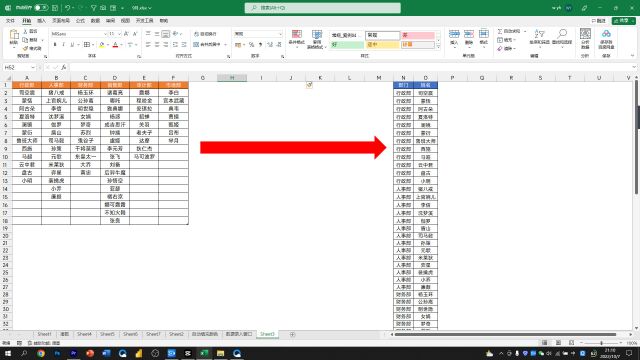Viewport: 640px width, 360px height.
Task: Switch to the Sheet4 worksheet tab
Action: (84, 334)
